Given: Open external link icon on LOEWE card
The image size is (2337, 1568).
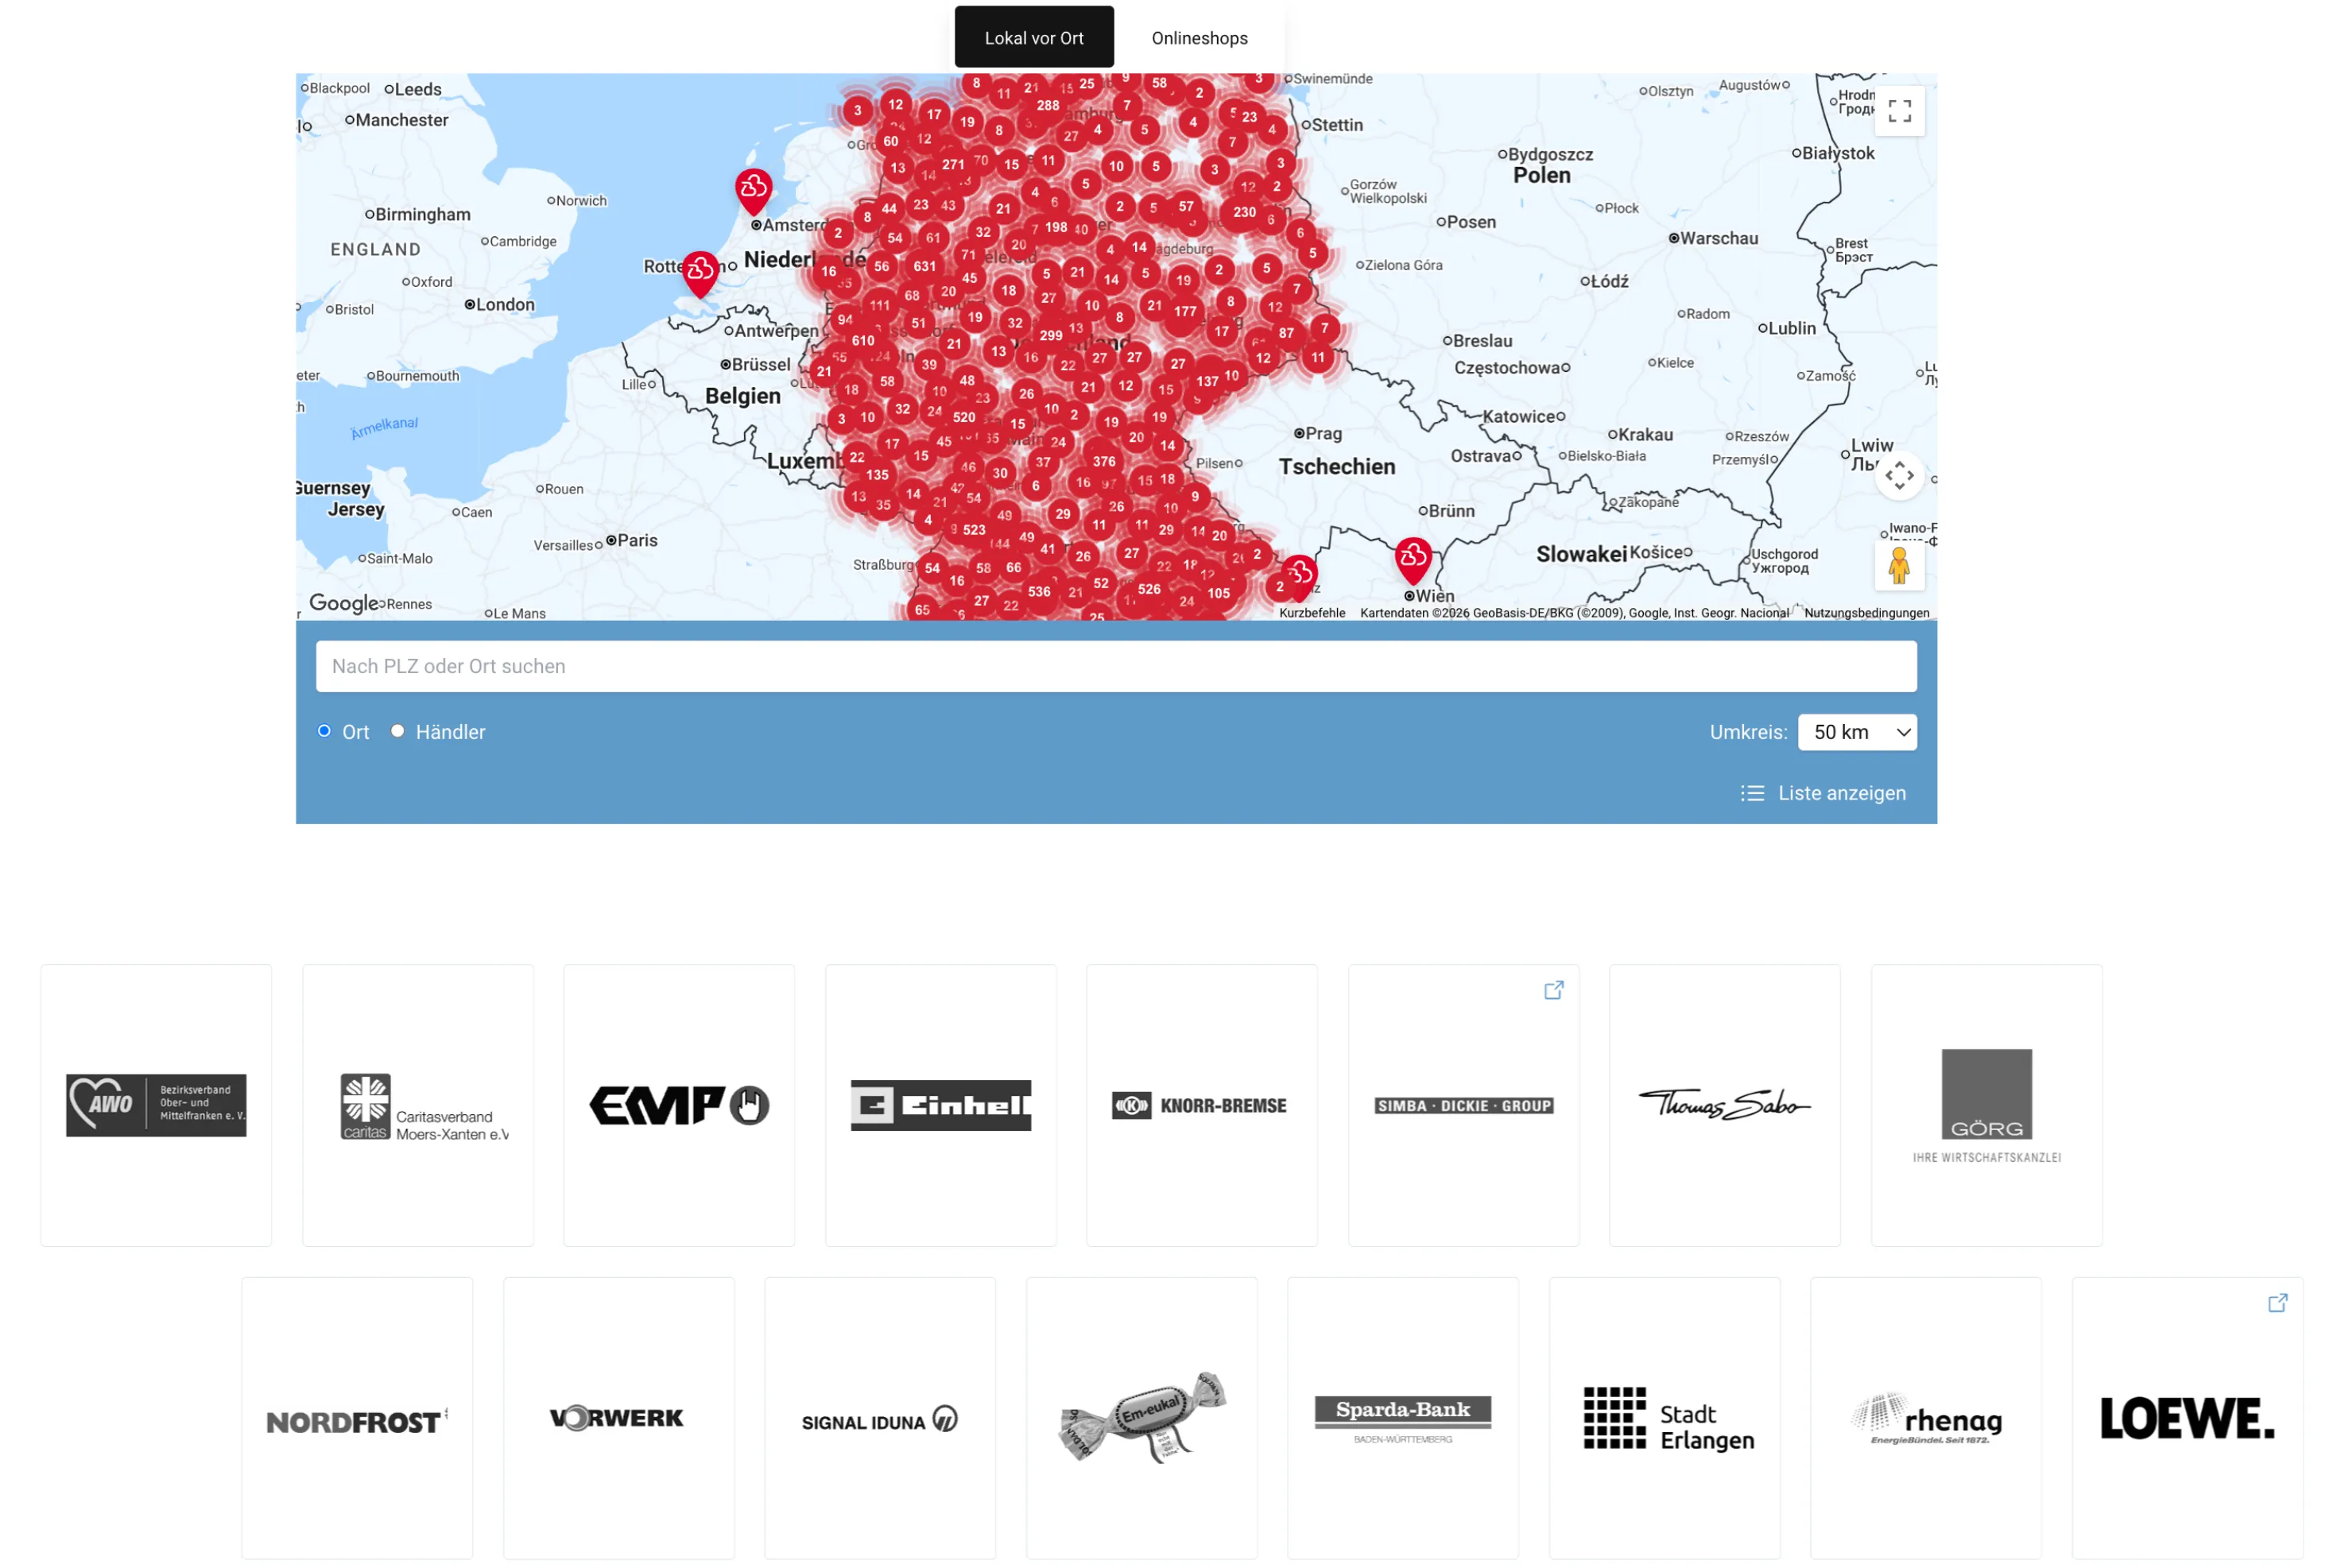Looking at the screenshot, I should (x=2277, y=1303).
